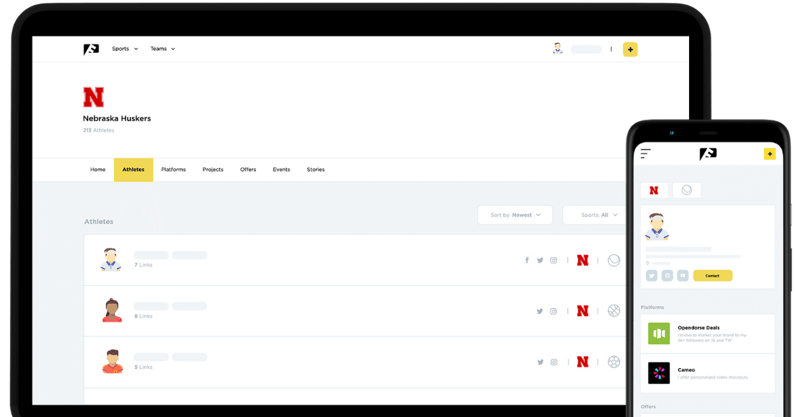Click the '213 Athletes' count text

pyautogui.click(x=98, y=130)
